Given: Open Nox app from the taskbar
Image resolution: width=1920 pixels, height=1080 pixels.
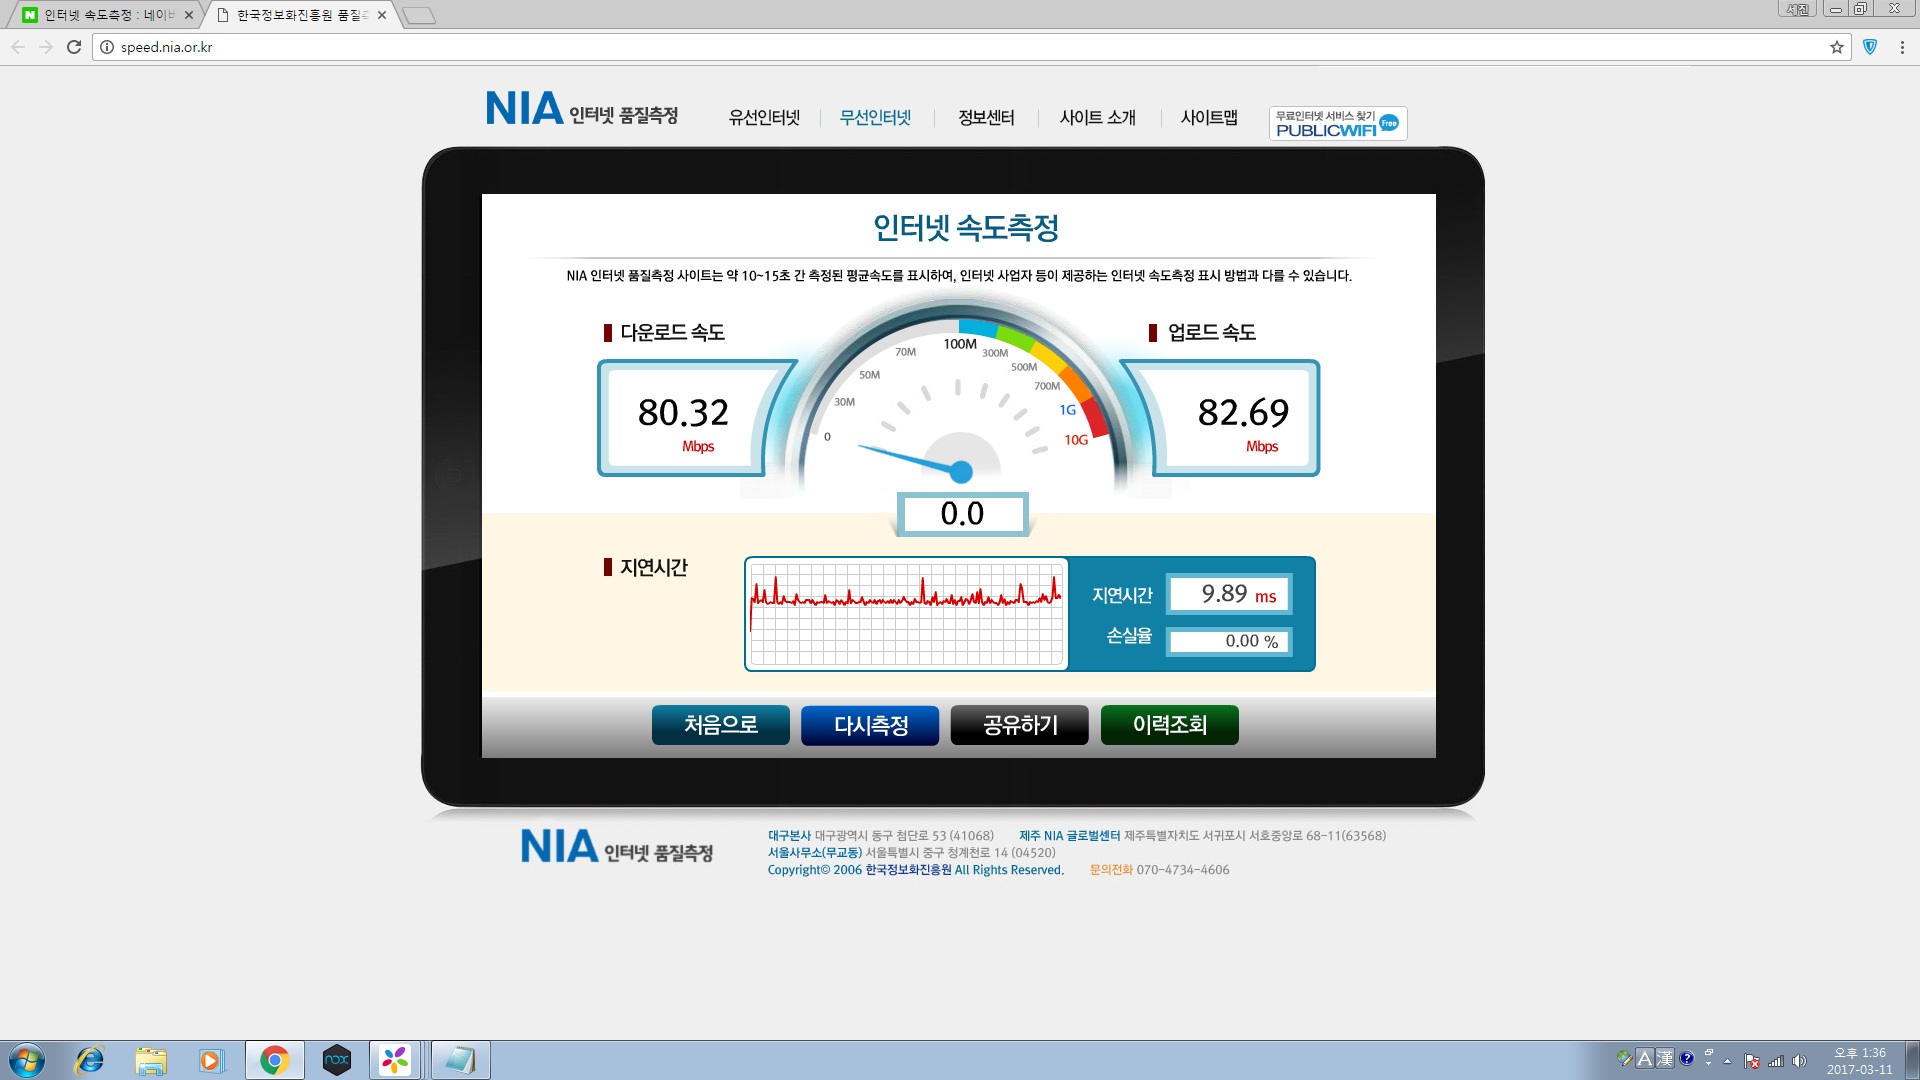Looking at the screenshot, I should pyautogui.click(x=337, y=1060).
